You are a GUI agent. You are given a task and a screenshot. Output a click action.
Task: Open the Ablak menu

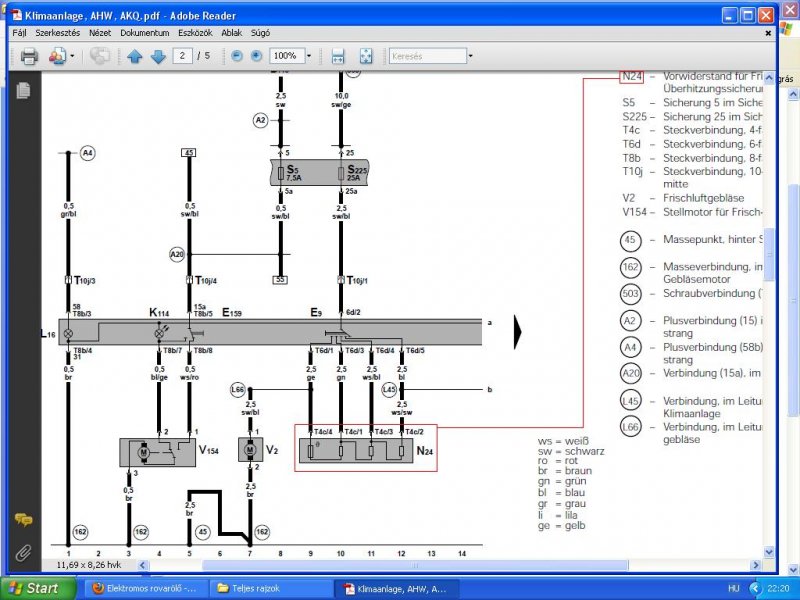coord(232,33)
